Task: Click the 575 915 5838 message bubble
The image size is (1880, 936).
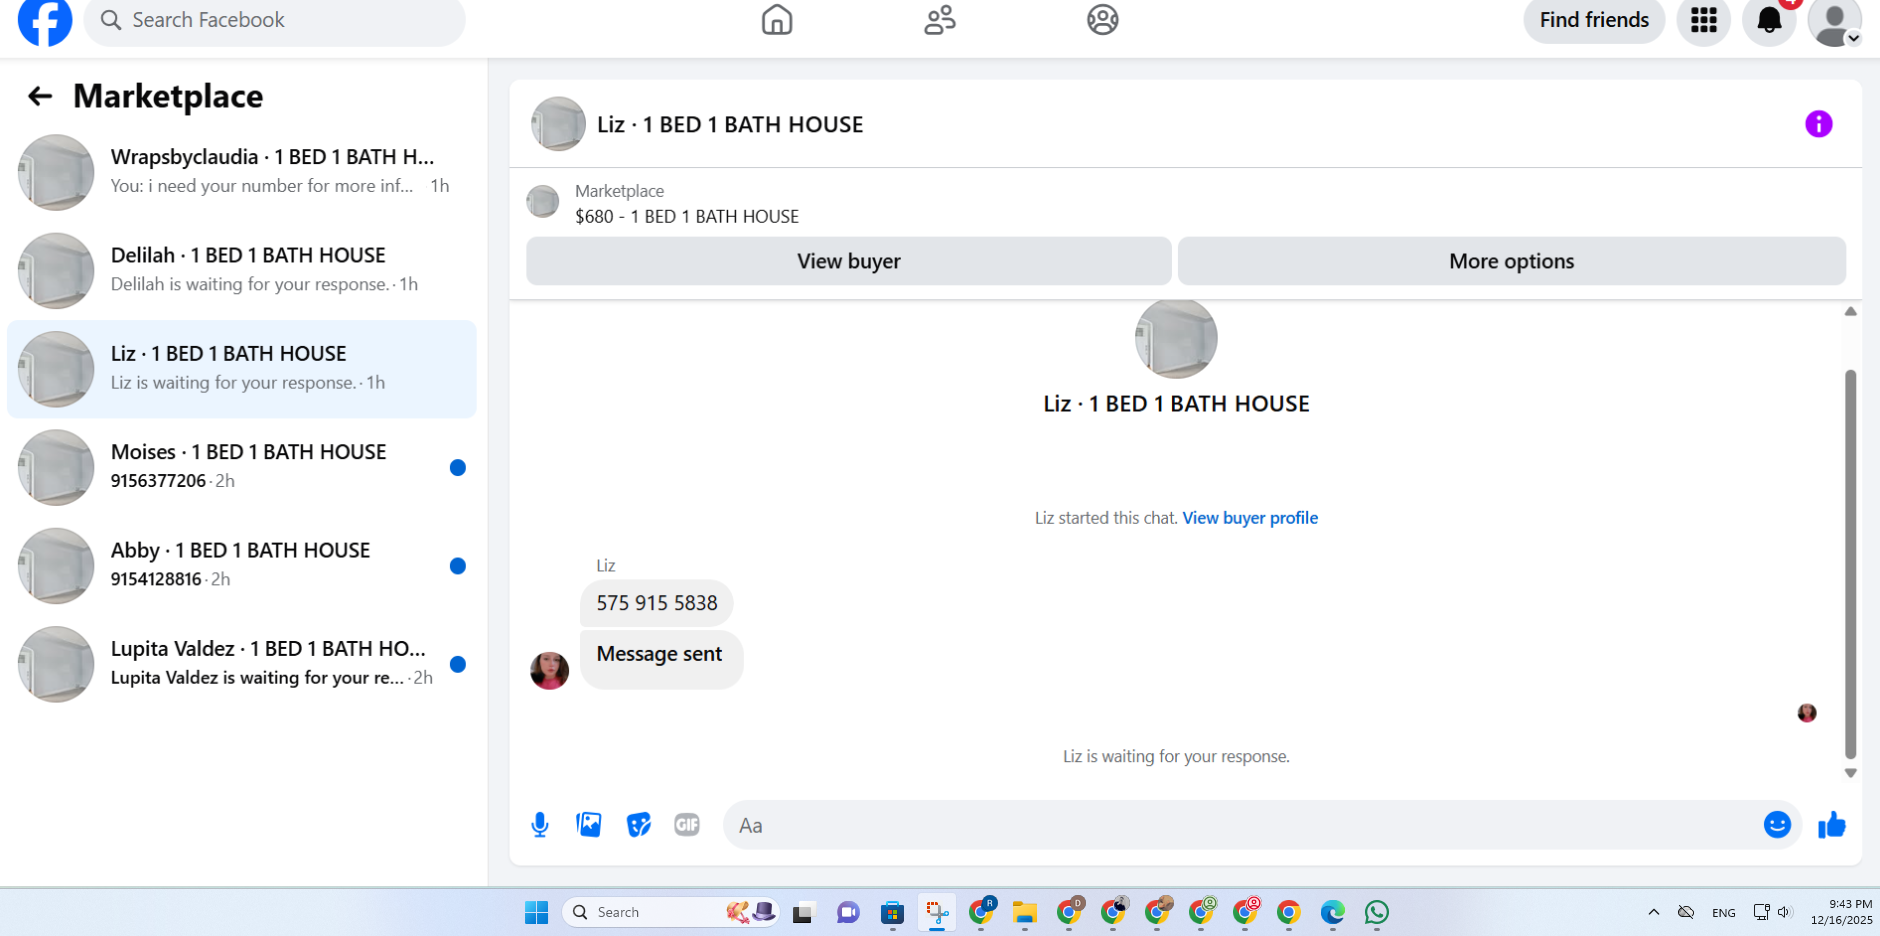Action: 657,603
